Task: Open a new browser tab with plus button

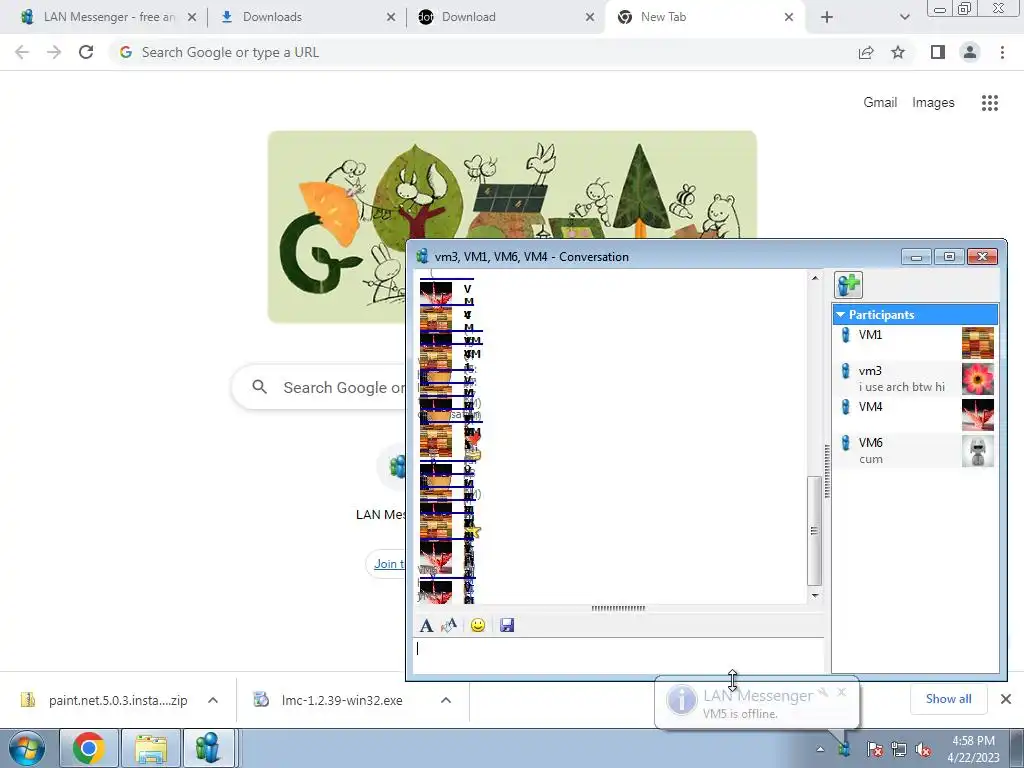Action: tap(827, 17)
